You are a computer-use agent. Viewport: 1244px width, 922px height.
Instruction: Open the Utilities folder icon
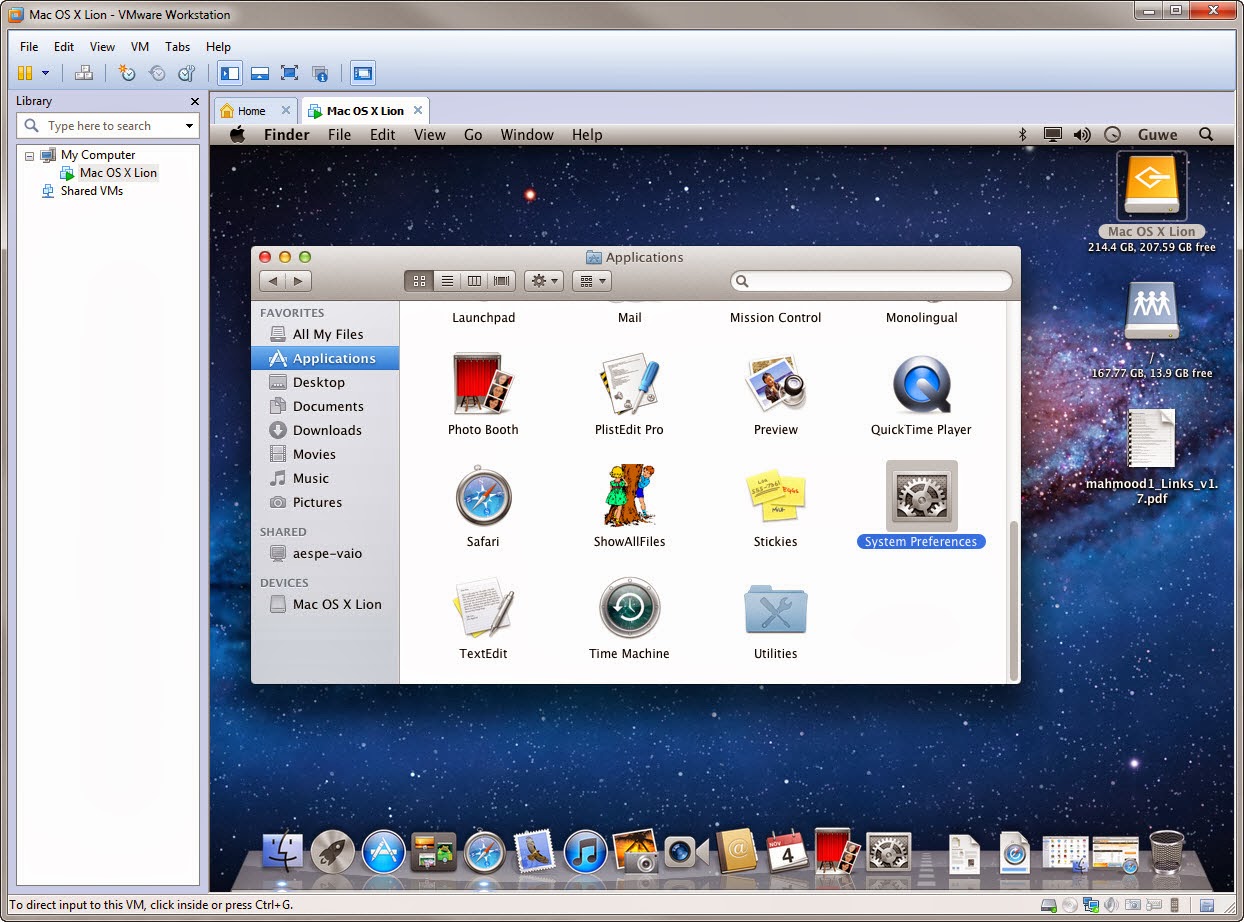(x=775, y=608)
